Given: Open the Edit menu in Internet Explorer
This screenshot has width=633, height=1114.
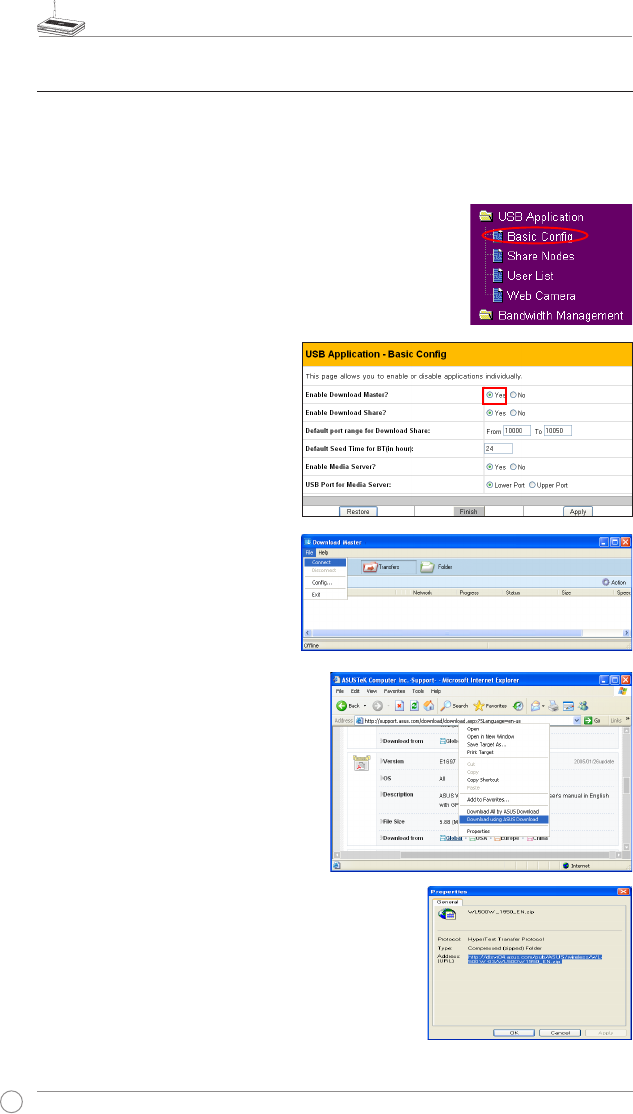Looking at the screenshot, I should [353, 691].
